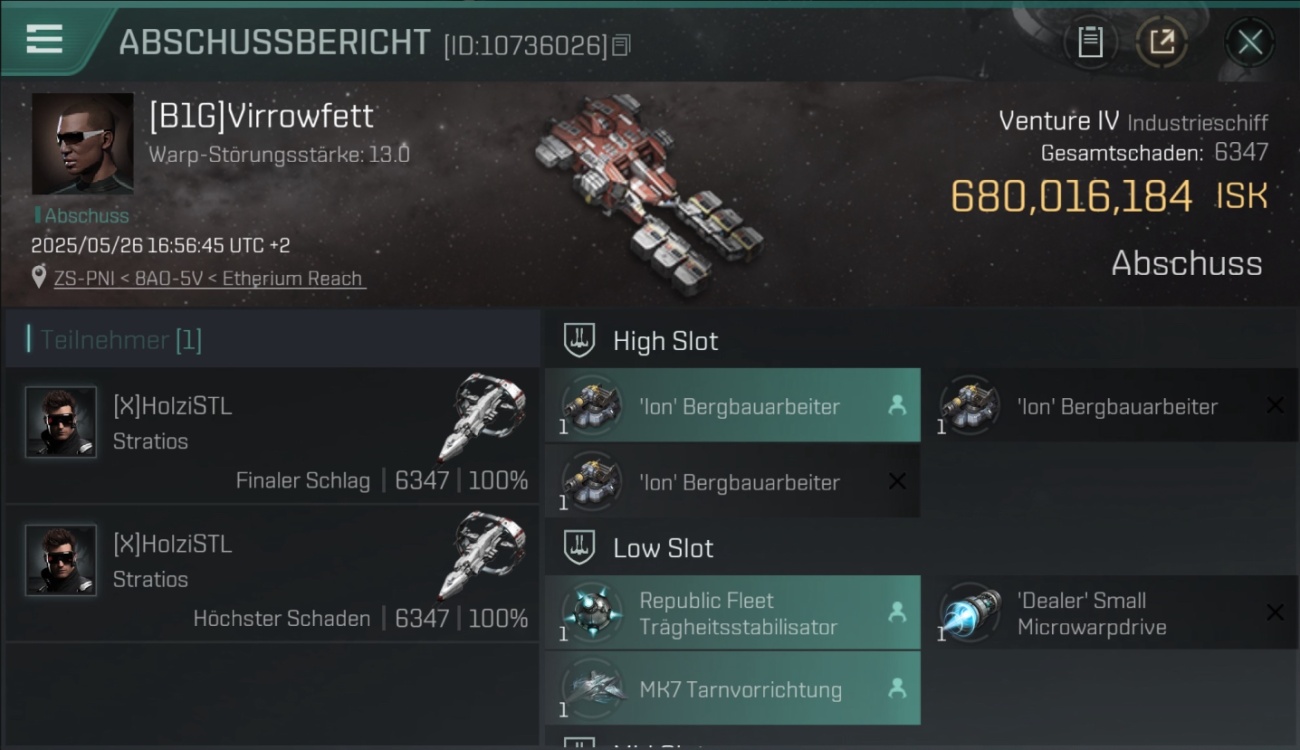Open location link ZS-PNI Etherium Reach
The image size is (1300, 750).
click(208, 278)
